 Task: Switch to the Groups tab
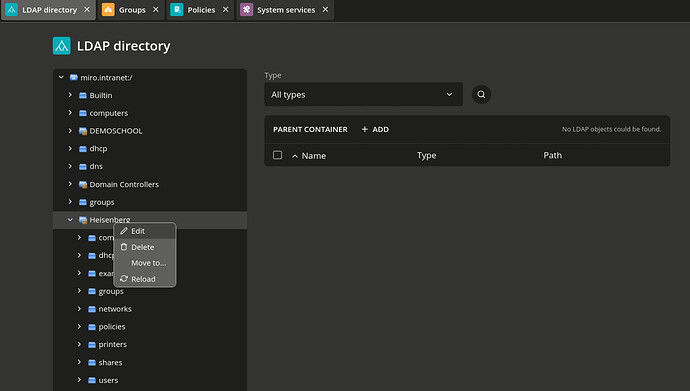(x=132, y=10)
